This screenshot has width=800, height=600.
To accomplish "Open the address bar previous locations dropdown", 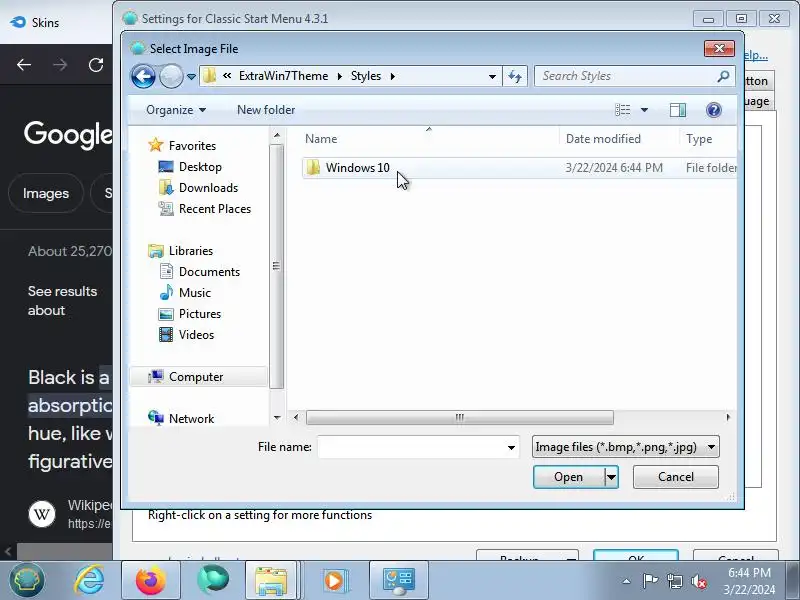I will coord(492,77).
